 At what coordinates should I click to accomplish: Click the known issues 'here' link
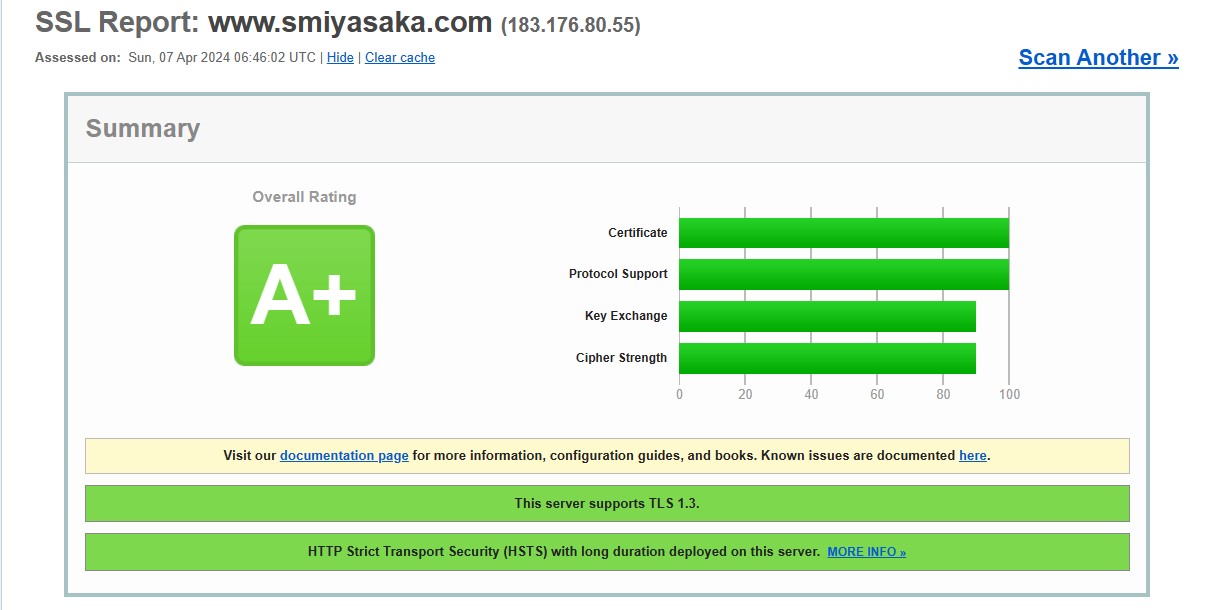click(x=972, y=456)
